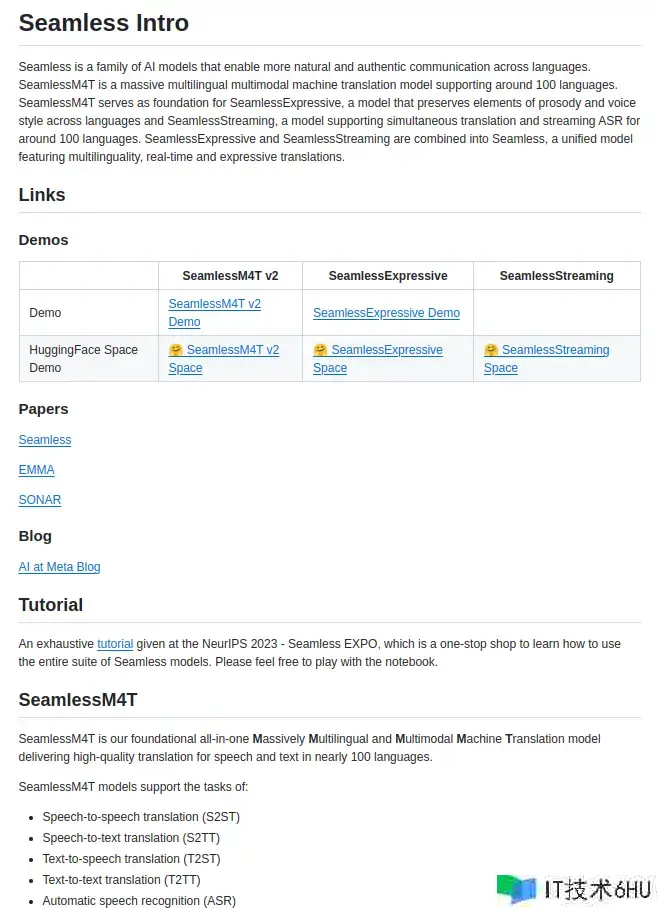Open the SeamlessExpressive Demo link
Screen dimensions: 658x908
tap(386, 313)
